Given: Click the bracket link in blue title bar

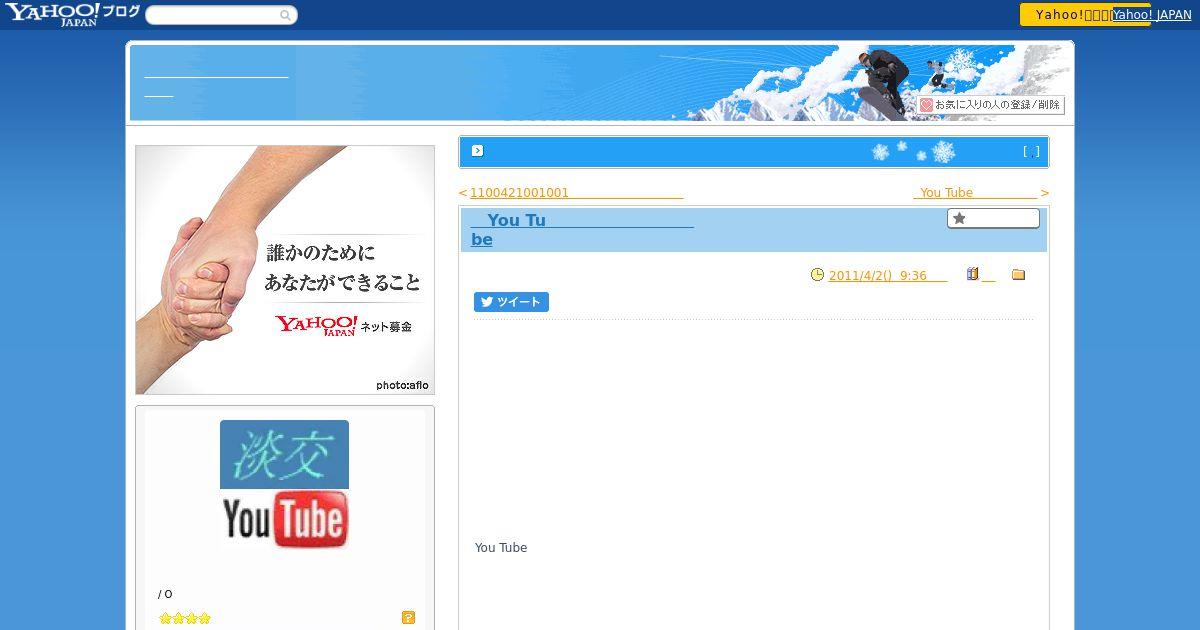Looking at the screenshot, I should pos(1031,151).
